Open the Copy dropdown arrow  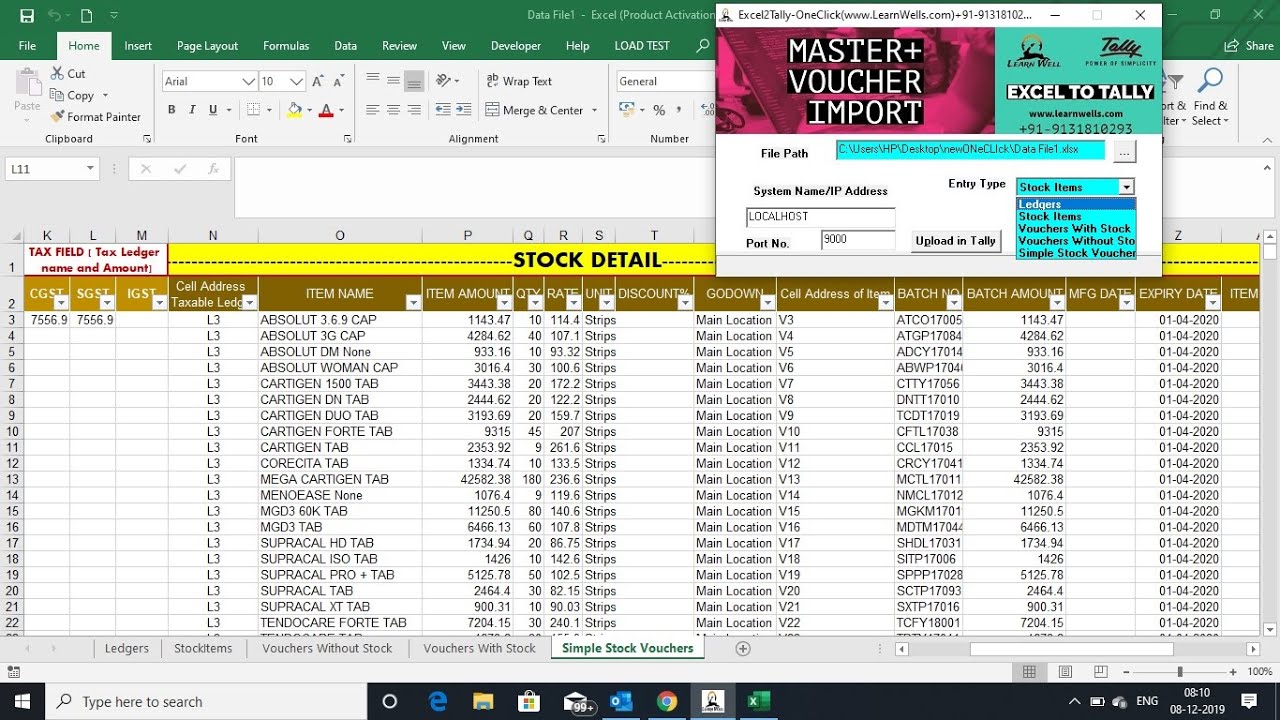tap(104, 96)
